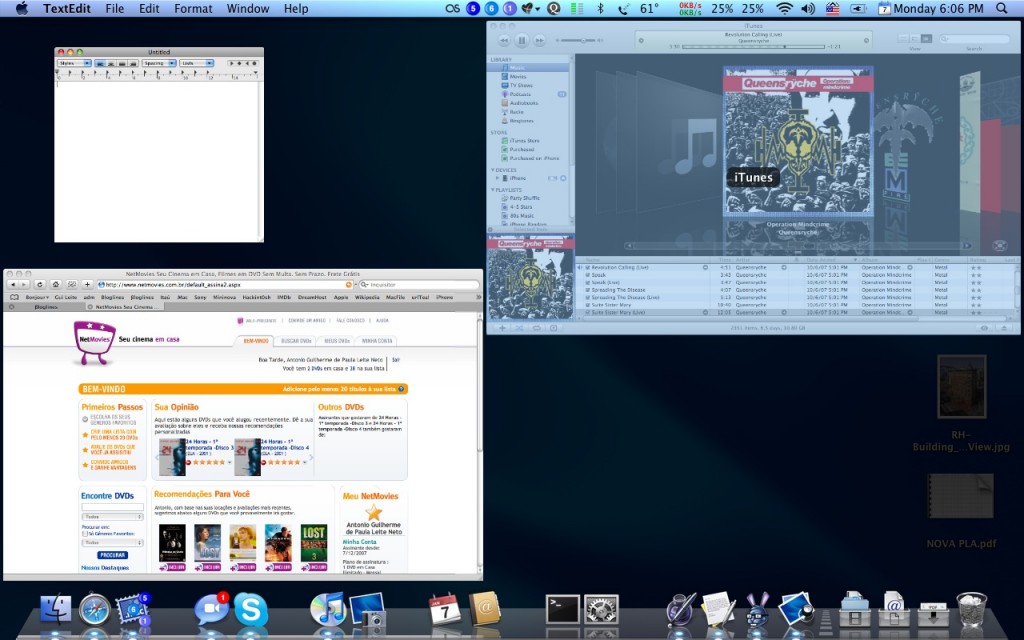Open the MINHA CONTA tab on NetMovies
The image size is (1024, 640).
point(377,341)
